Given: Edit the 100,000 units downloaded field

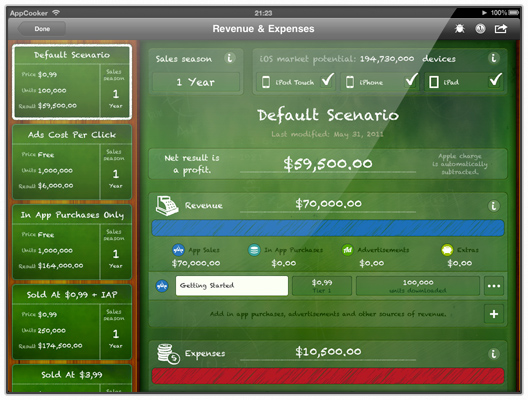Looking at the screenshot, I should pos(418,286).
